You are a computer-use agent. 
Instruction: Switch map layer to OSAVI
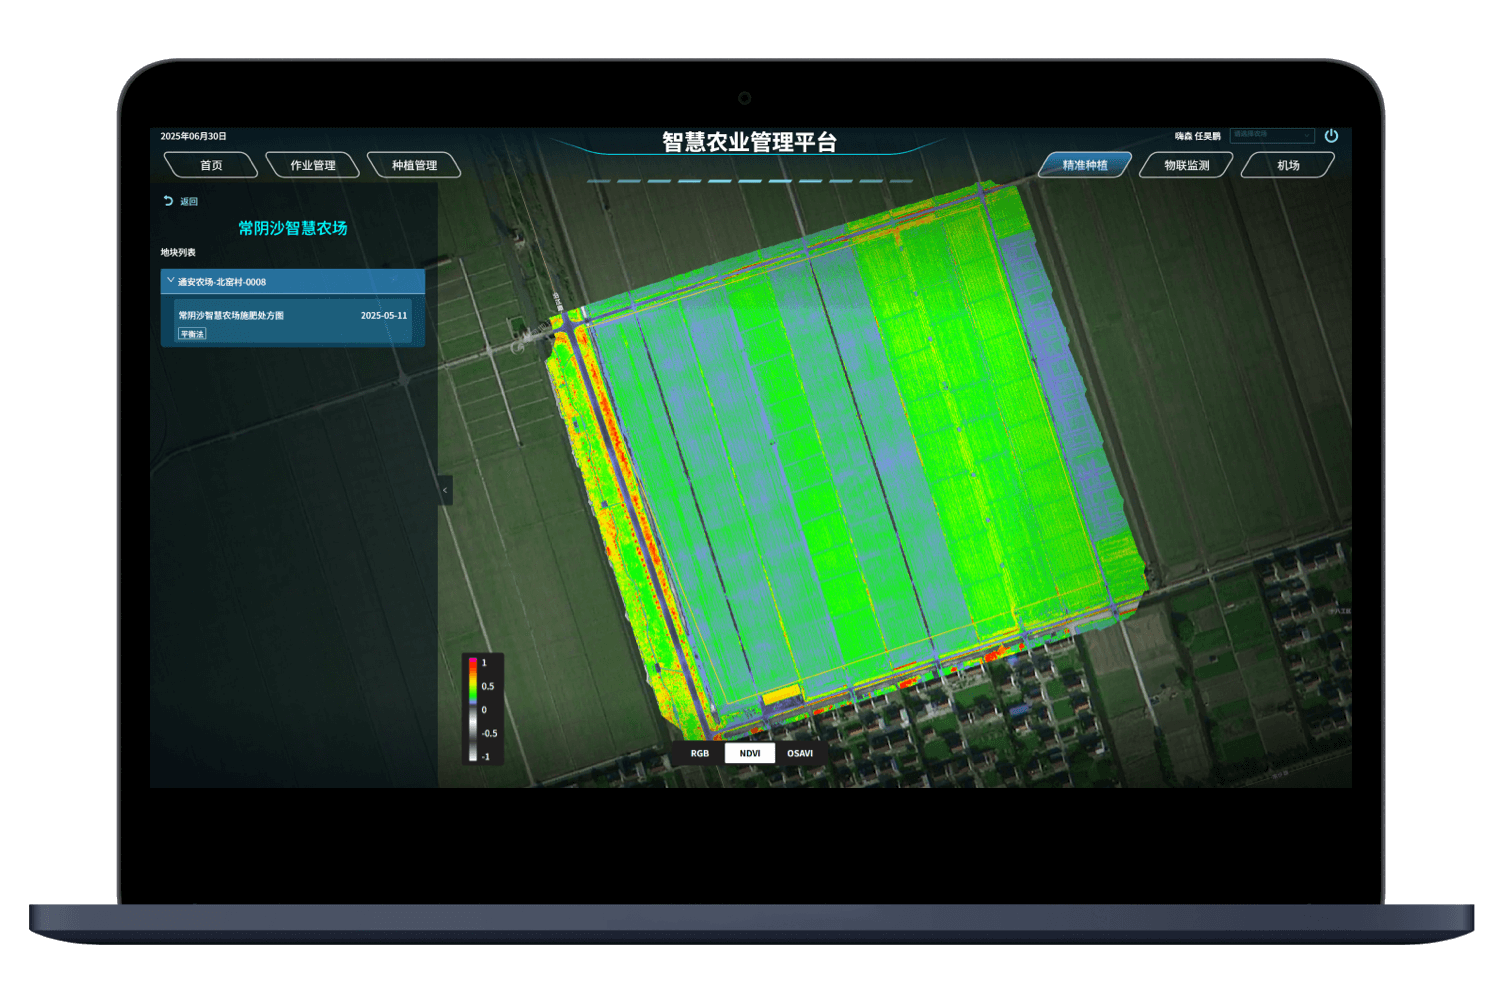(x=800, y=753)
